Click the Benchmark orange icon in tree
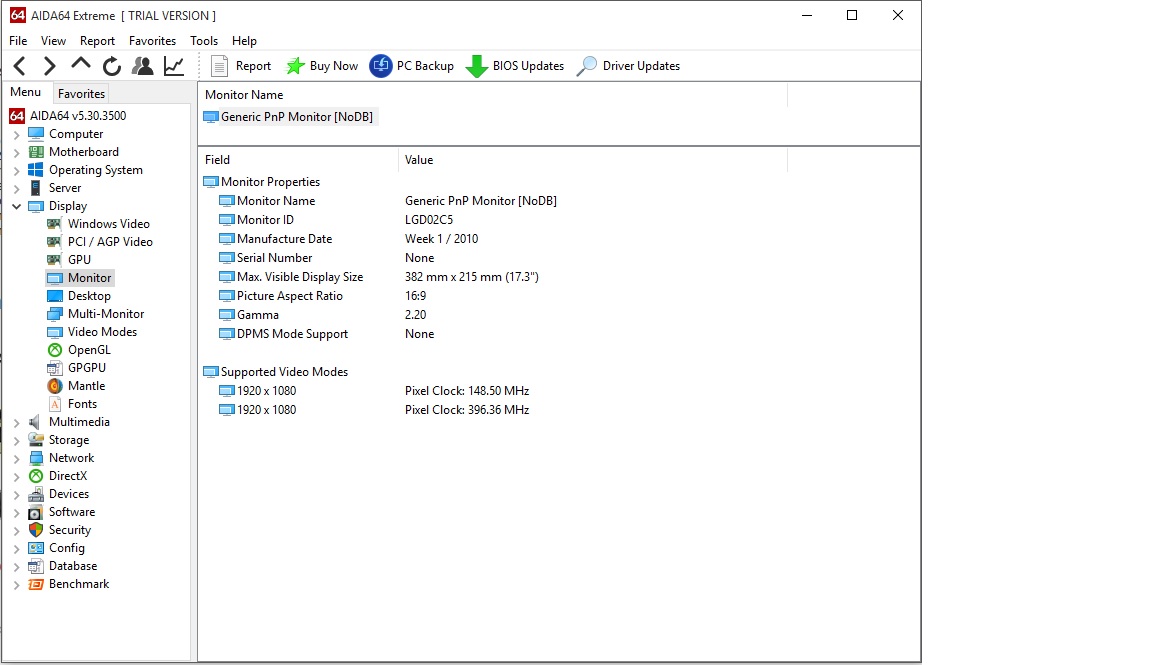The height and width of the screenshot is (665, 1152). (x=35, y=585)
